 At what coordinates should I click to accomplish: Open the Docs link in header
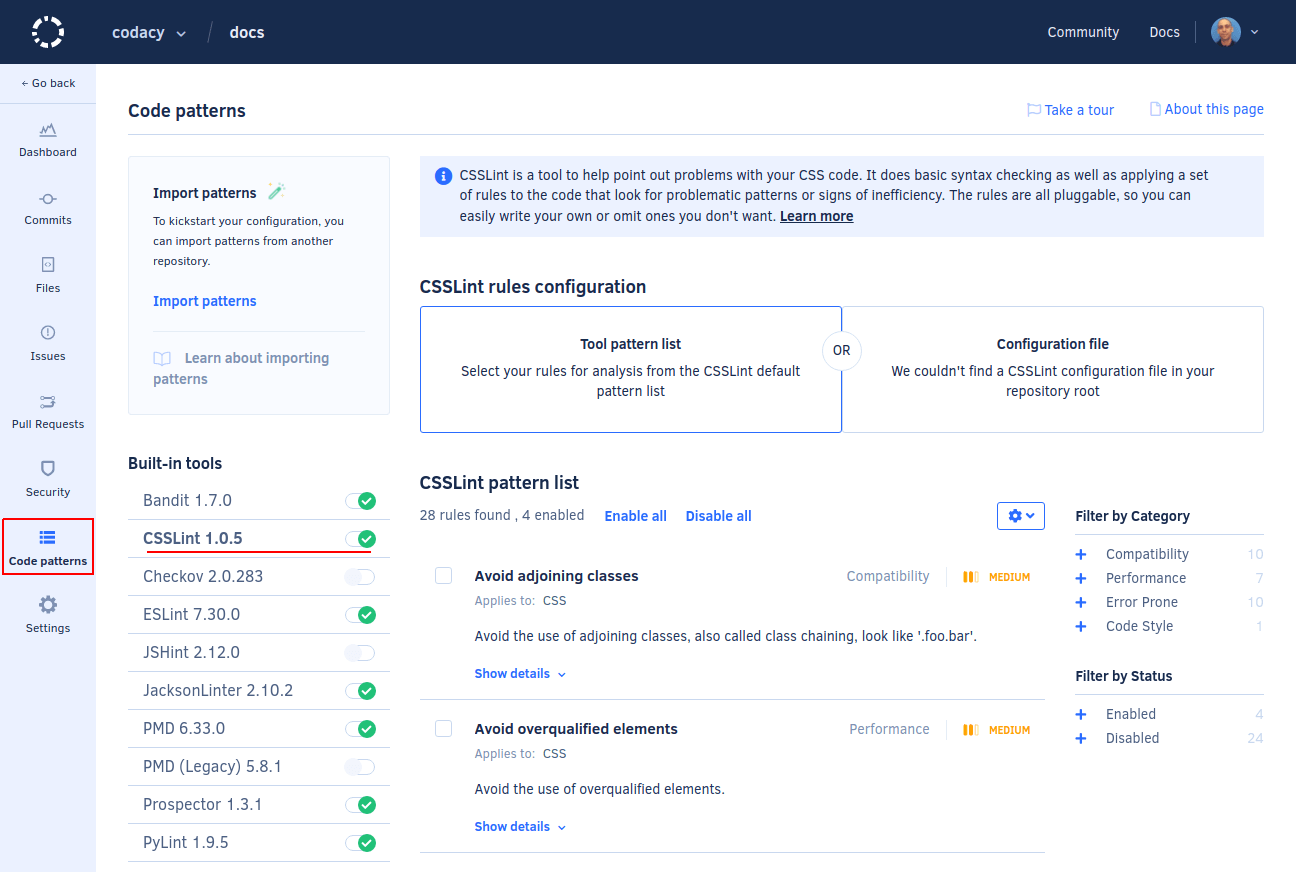click(1165, 32)
